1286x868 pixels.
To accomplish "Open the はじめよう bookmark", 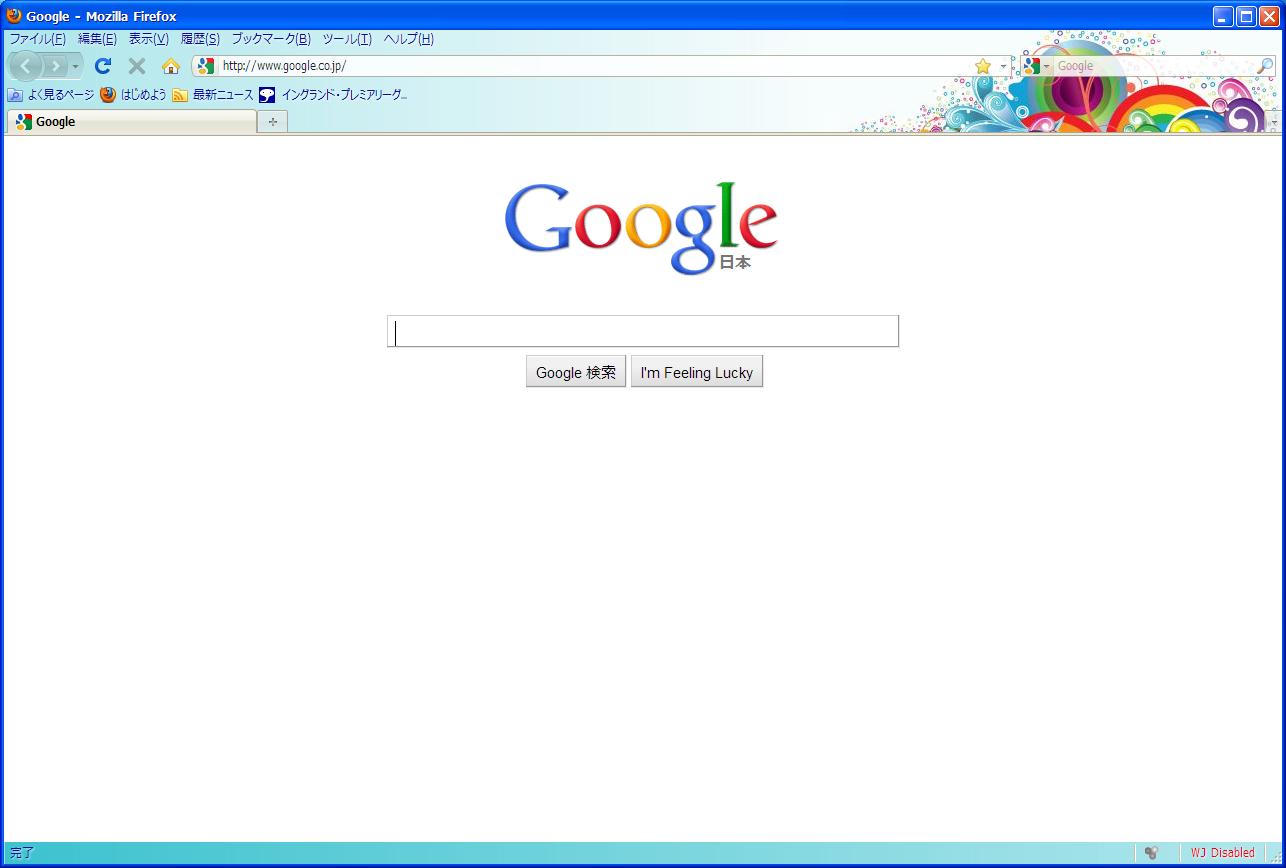I will coord(133,95).
